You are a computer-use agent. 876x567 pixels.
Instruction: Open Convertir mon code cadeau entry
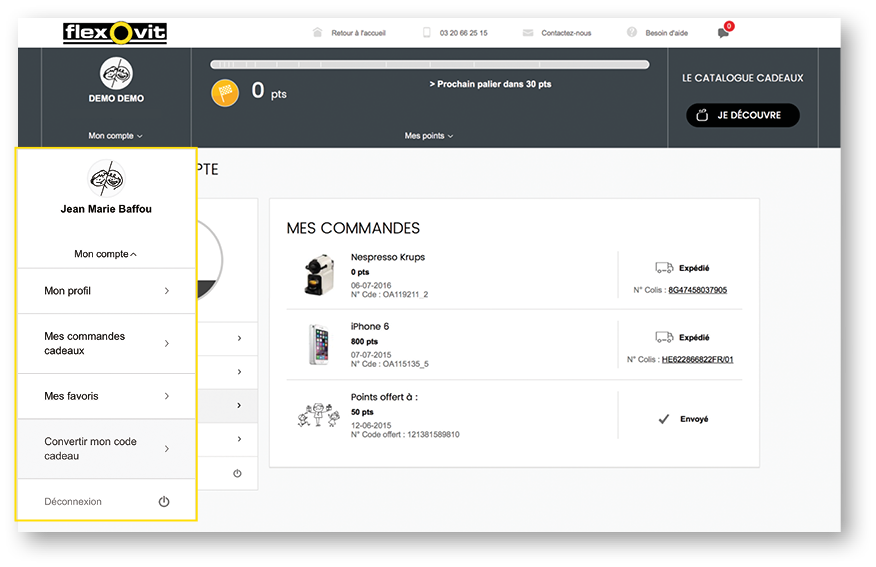(107, 449)
